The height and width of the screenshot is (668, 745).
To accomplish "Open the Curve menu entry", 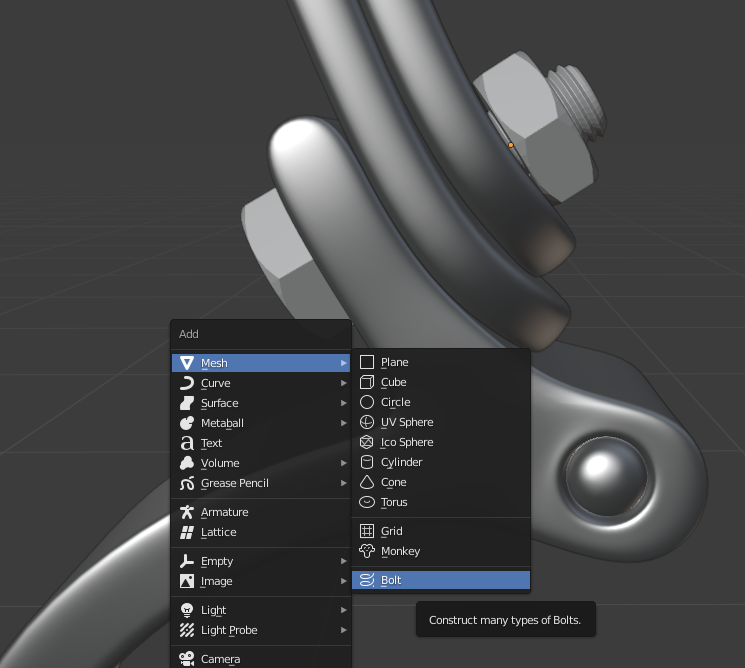I will 261,383.
